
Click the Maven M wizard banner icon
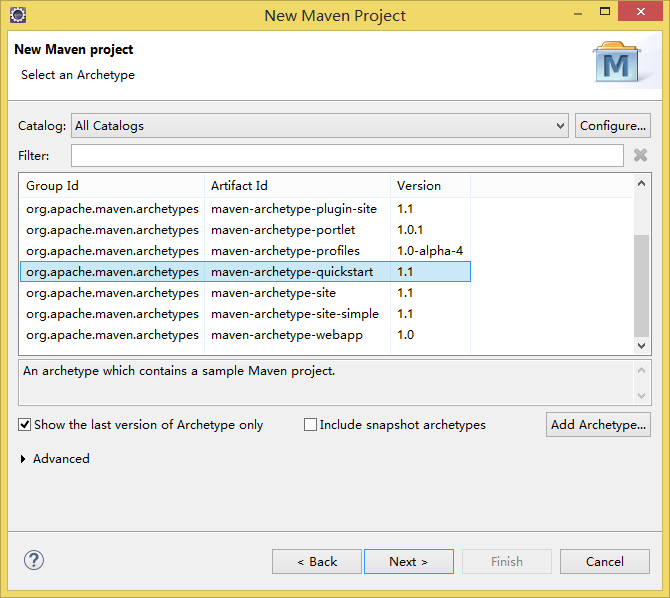click(616, 62)
